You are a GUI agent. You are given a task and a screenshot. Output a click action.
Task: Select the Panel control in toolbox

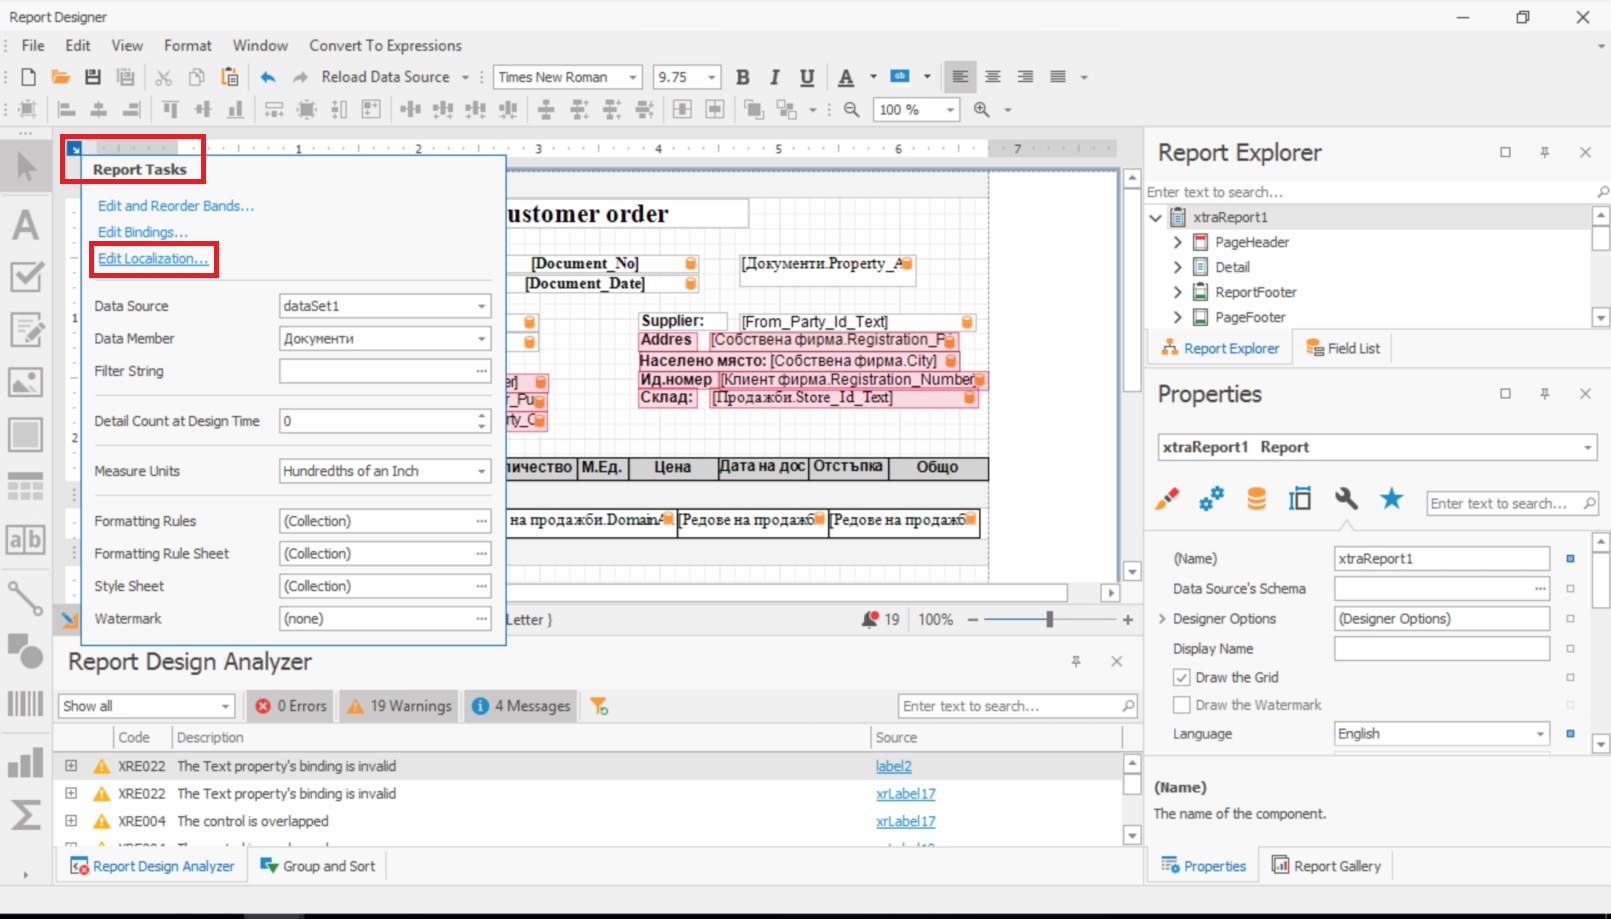(26, 435)
